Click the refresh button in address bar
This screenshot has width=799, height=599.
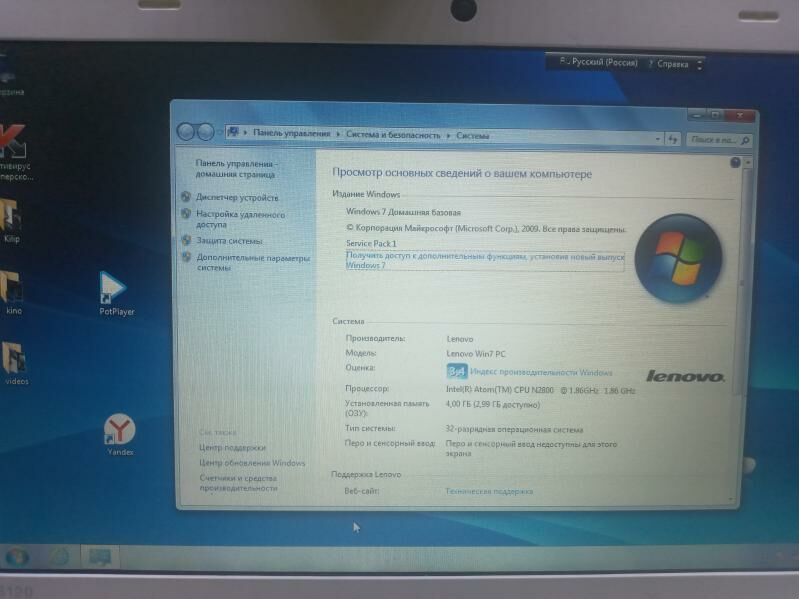coord(673,139)
